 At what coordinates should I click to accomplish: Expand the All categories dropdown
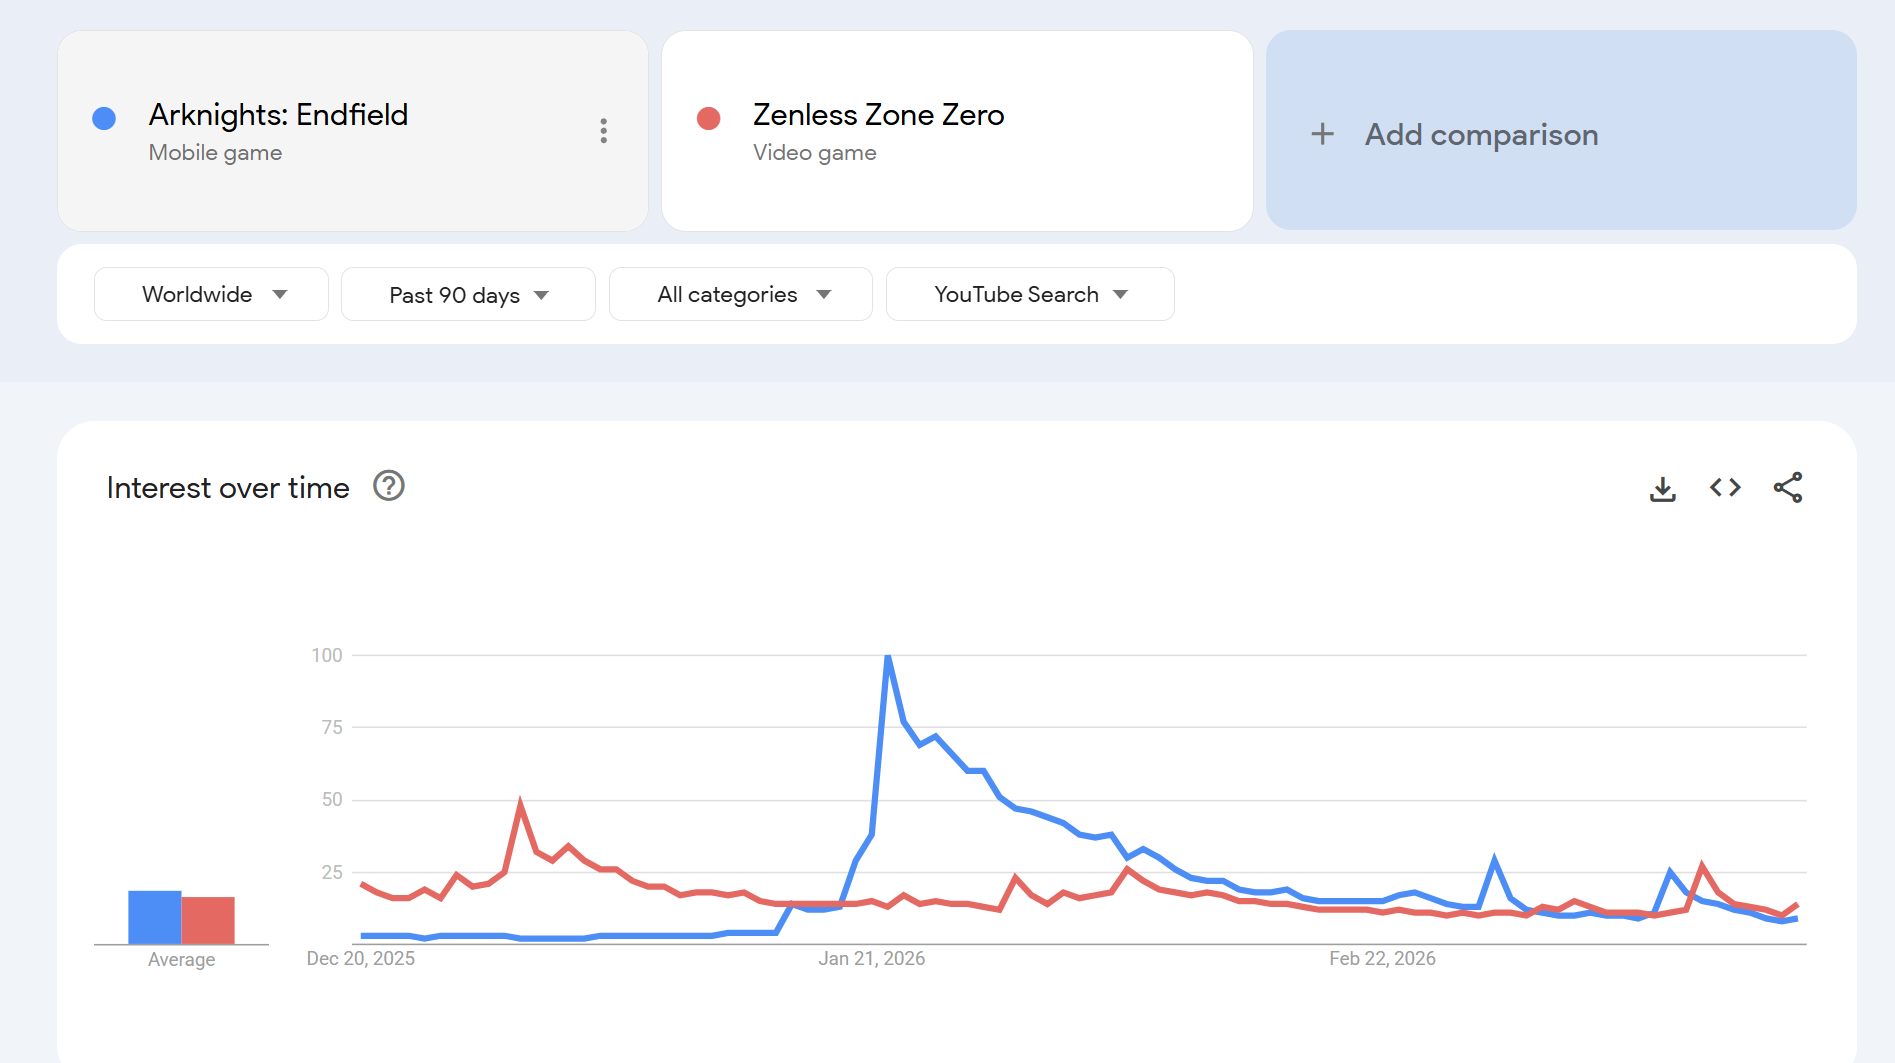(x=740, y=294)
